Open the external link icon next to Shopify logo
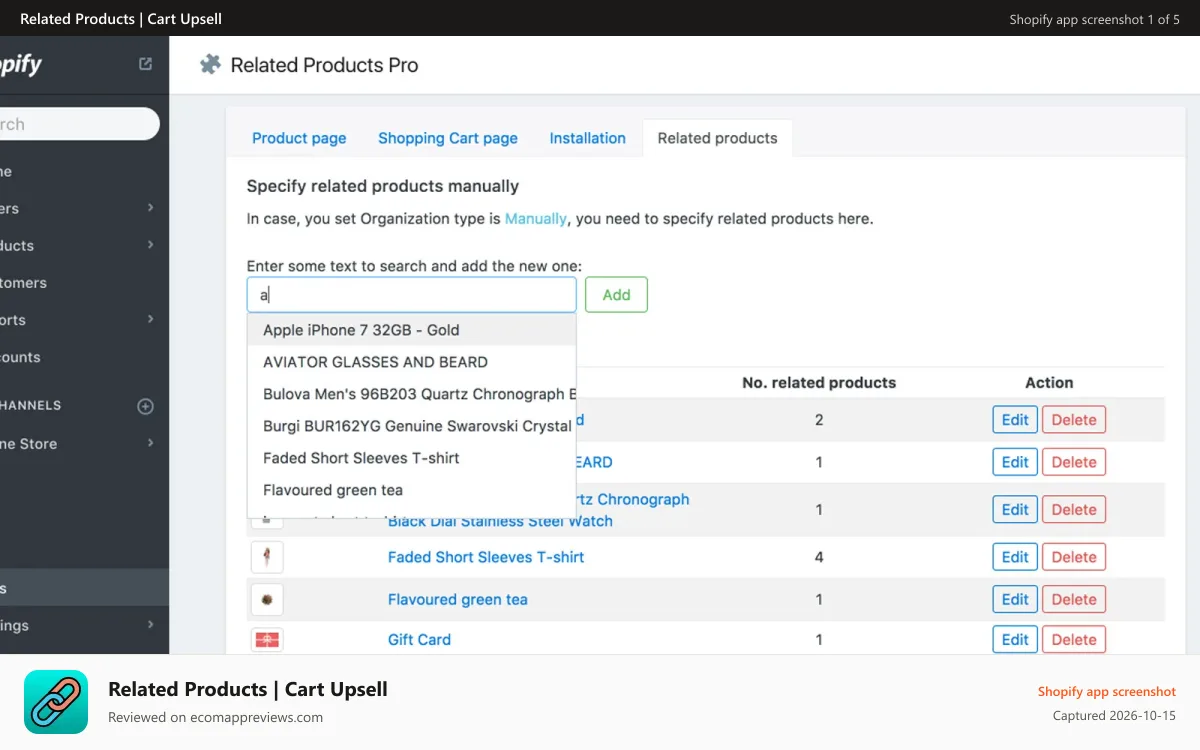 pos(145,64)
